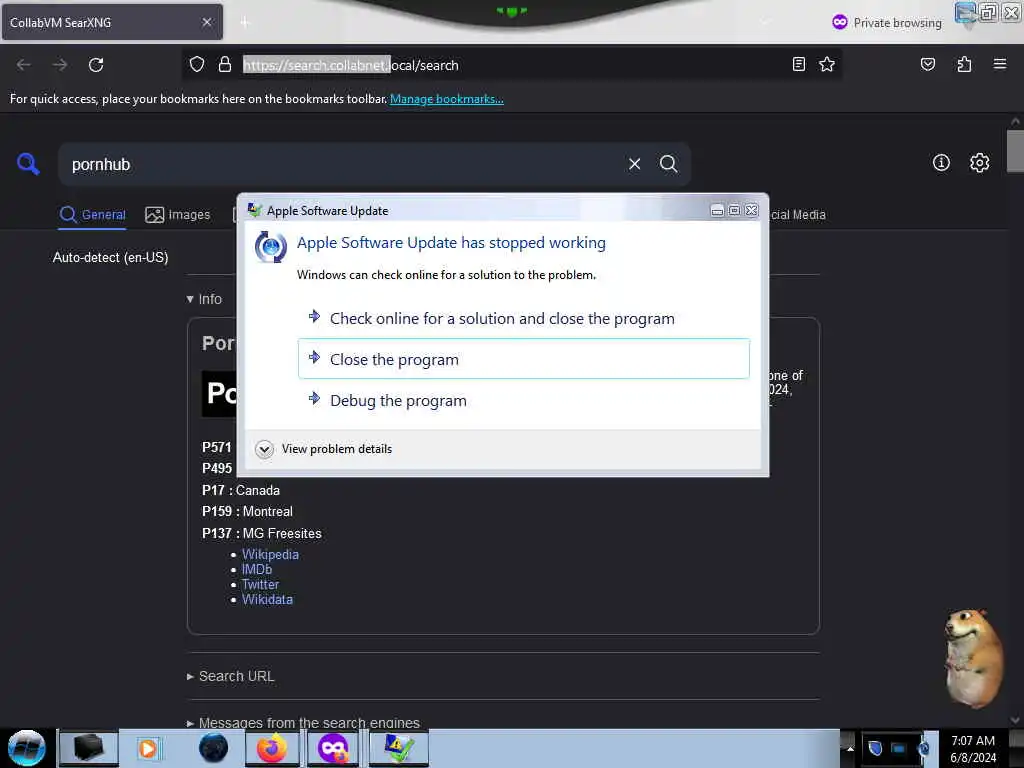The image size is (1024, 768).
Task: Save to Pocket icon in toolbar
Action: click(x=927, y=64)
